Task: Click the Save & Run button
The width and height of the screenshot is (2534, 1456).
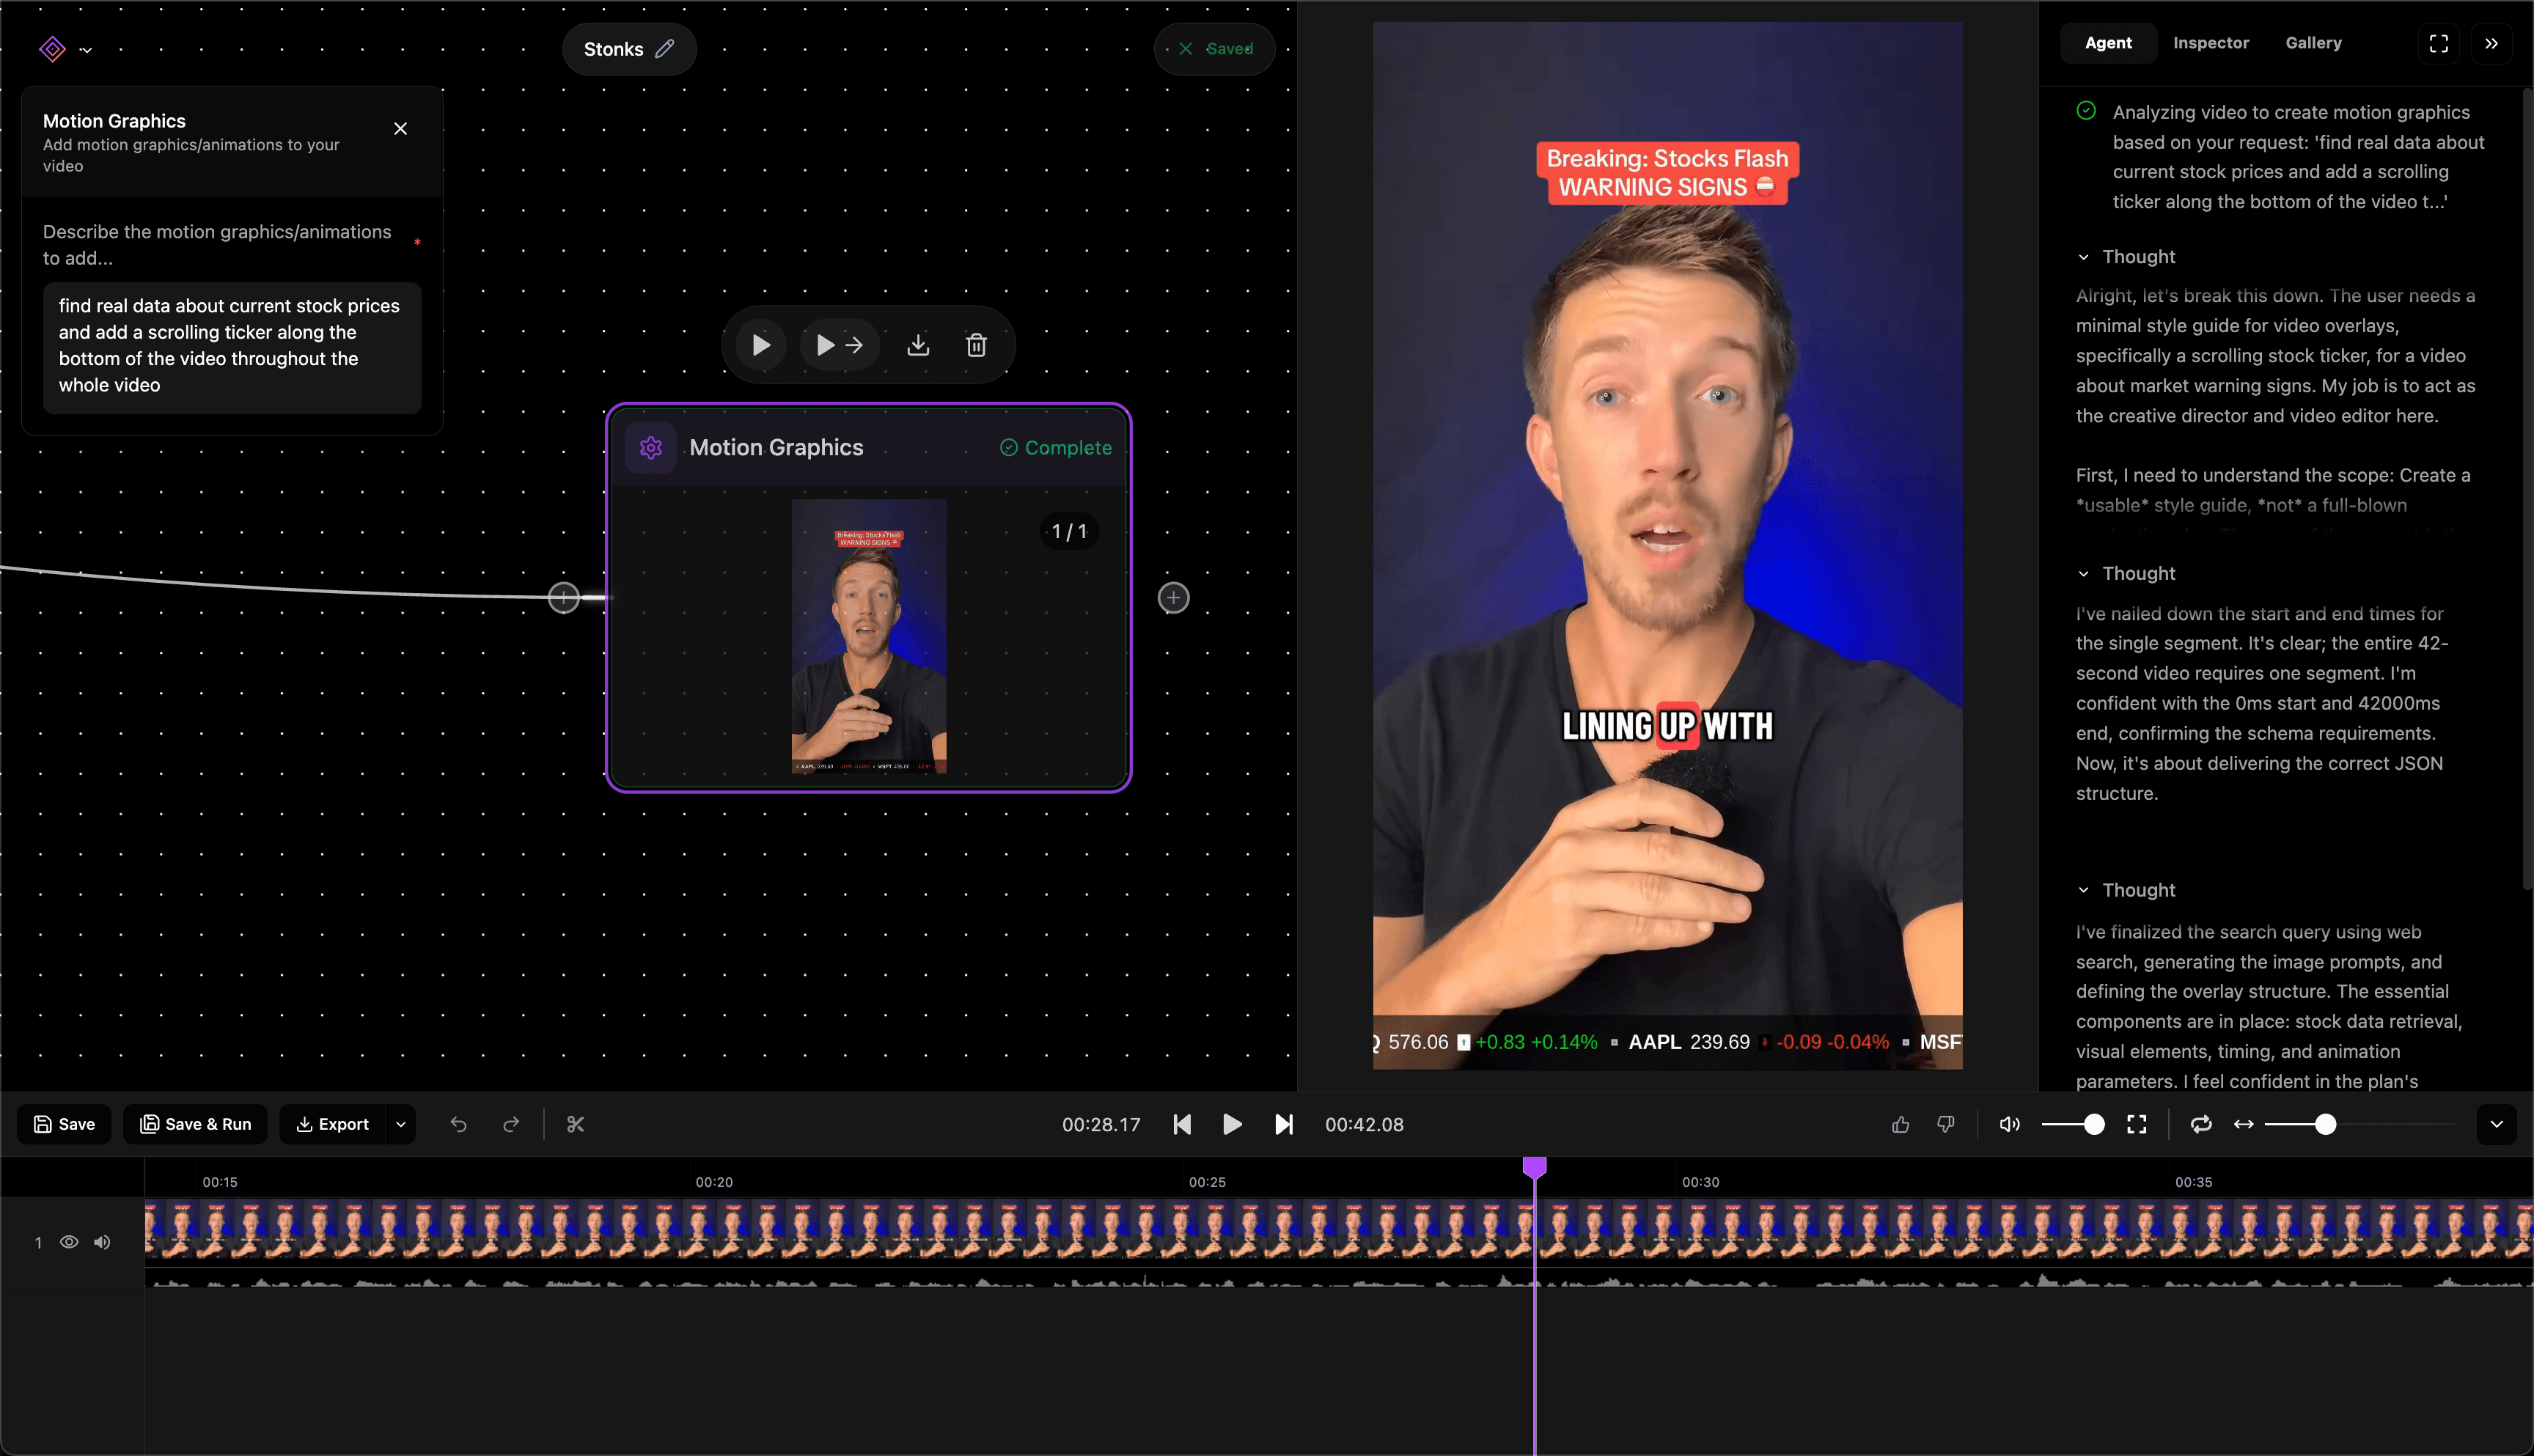Action: coord(195,1124)
